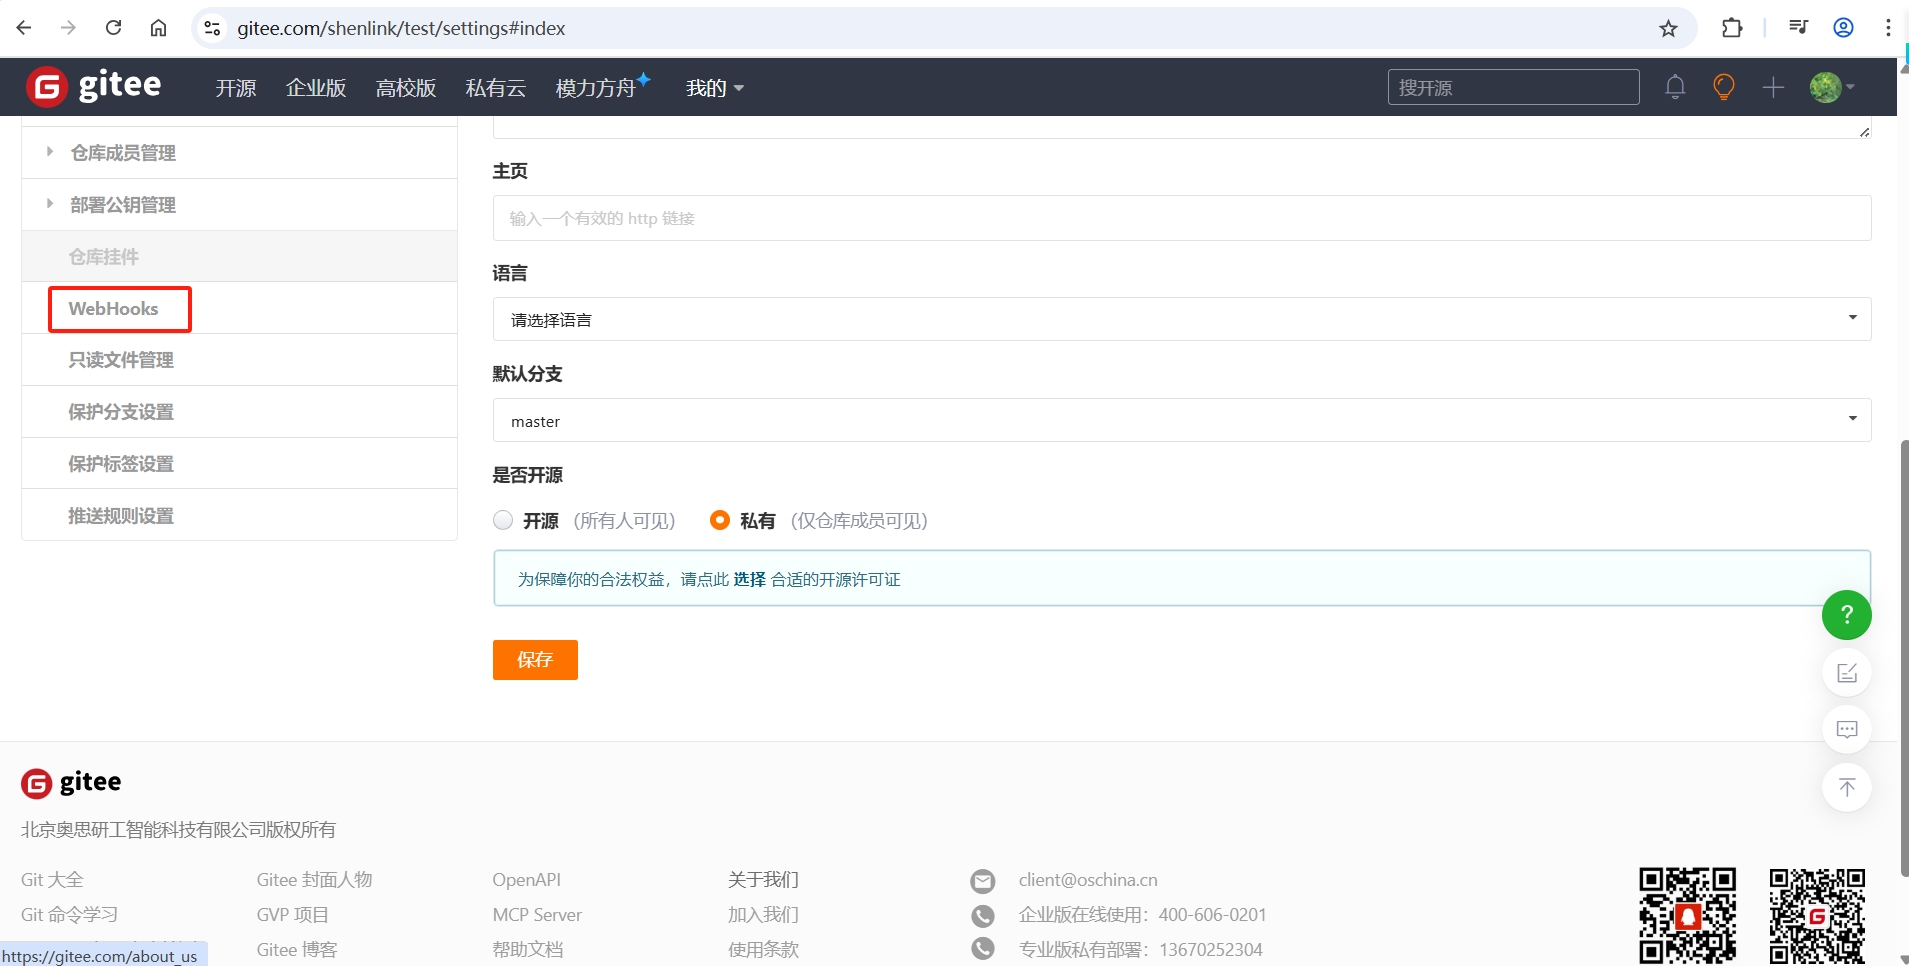Click the 保存 save button
Screen dimensions: 1909x966
pos(535,660)
